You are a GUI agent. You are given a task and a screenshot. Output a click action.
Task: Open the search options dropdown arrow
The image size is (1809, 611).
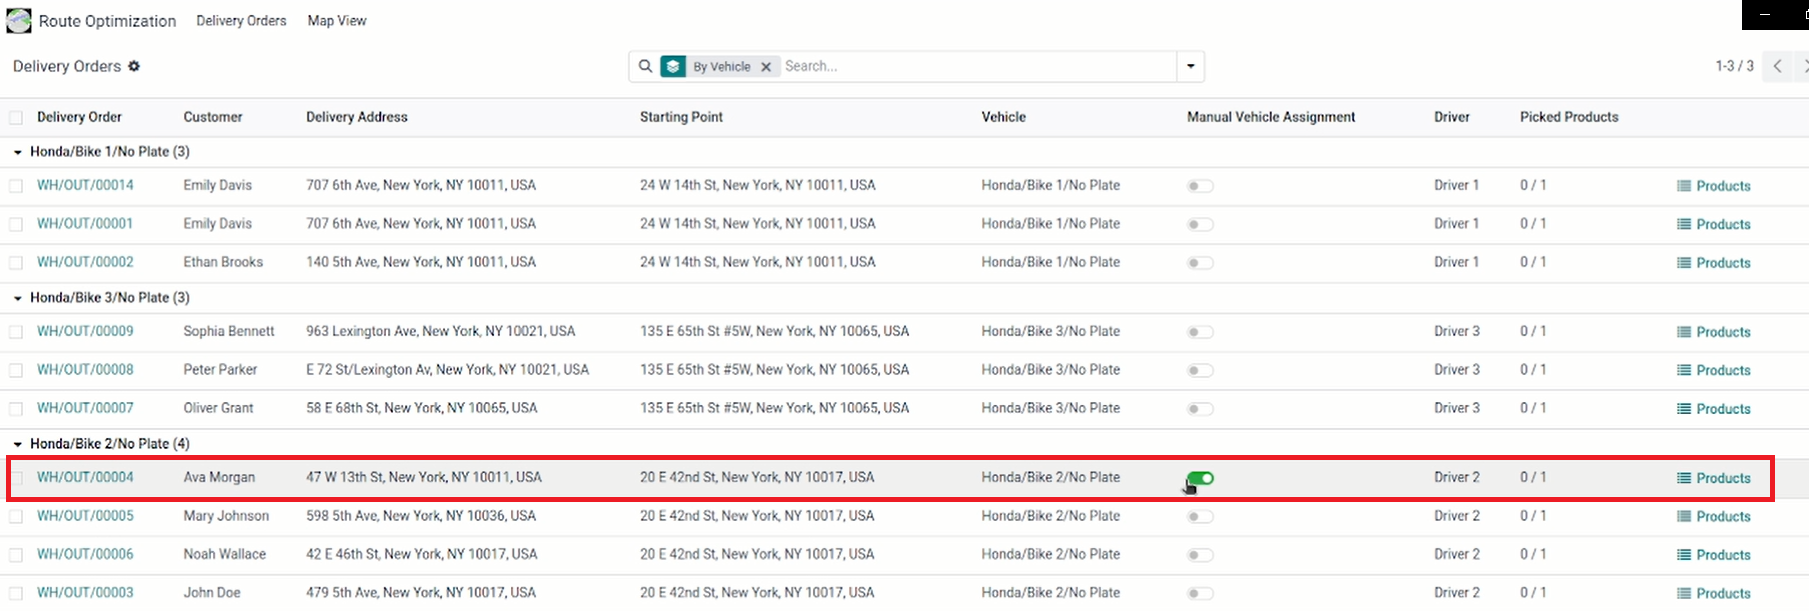[1190, 66]
